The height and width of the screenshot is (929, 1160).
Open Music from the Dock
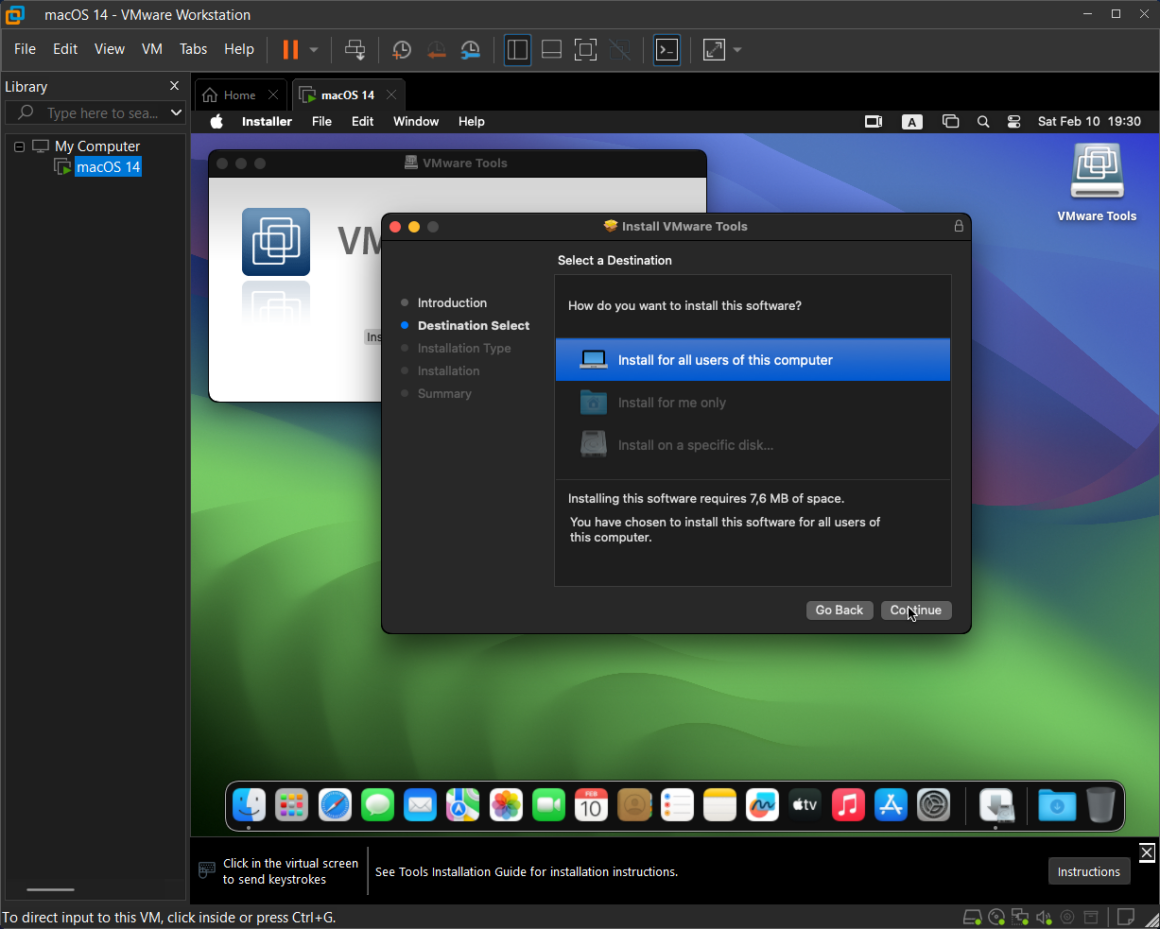pyautogui.click(x=848, y=805)
